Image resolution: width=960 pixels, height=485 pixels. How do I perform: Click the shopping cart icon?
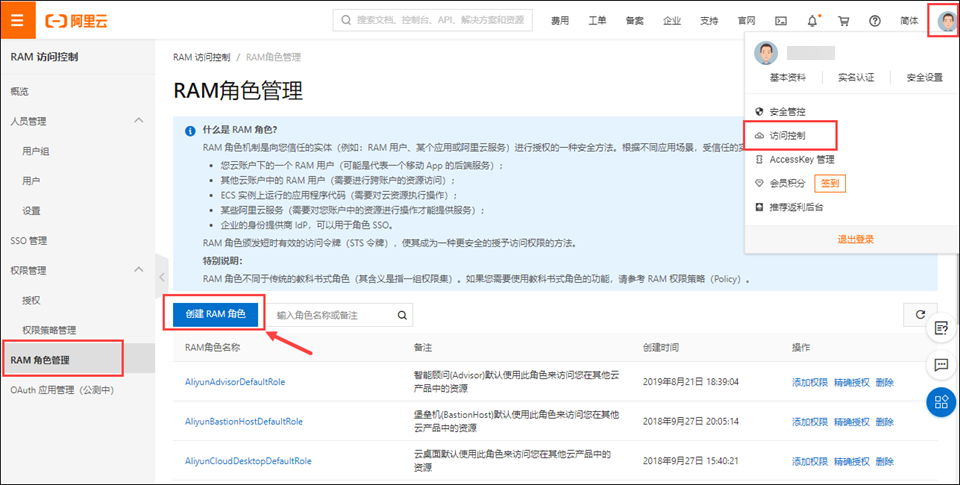pos(844,21)
